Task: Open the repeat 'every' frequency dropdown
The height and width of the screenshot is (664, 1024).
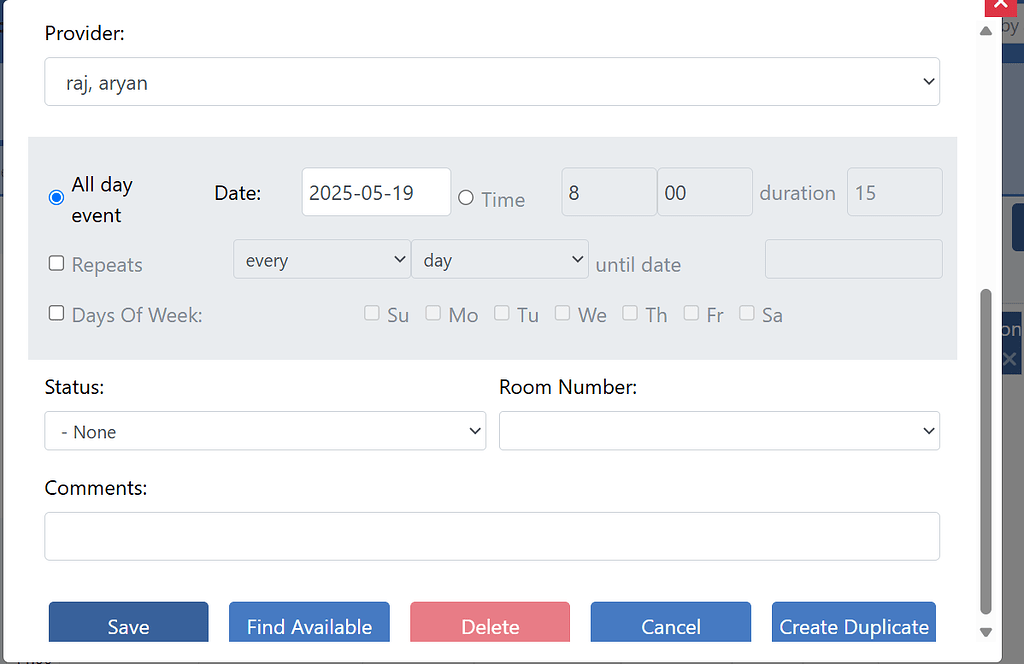Action: click(321, 260)
